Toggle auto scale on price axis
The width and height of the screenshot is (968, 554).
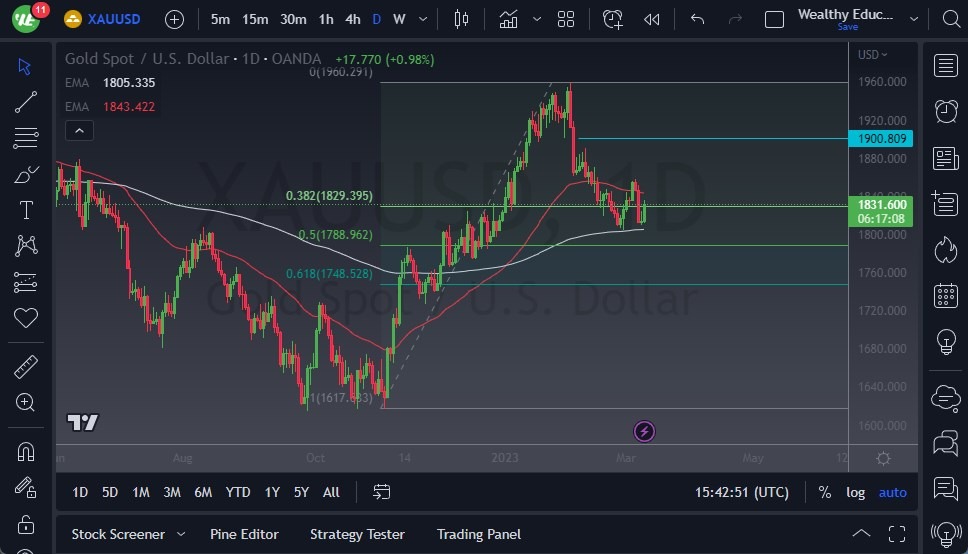pyautogui.click(x=892, y=492)
